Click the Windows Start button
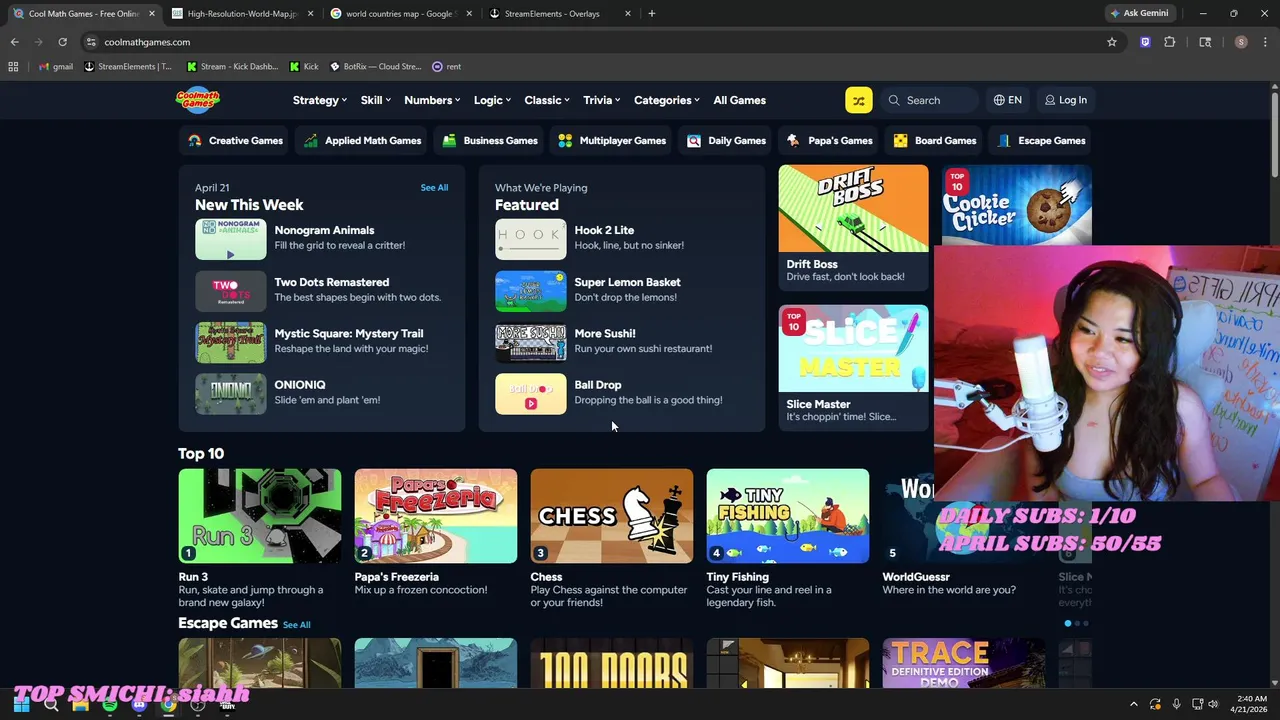Image resolution: width=1280 pixels, height=720 pixels. point(21,704)
